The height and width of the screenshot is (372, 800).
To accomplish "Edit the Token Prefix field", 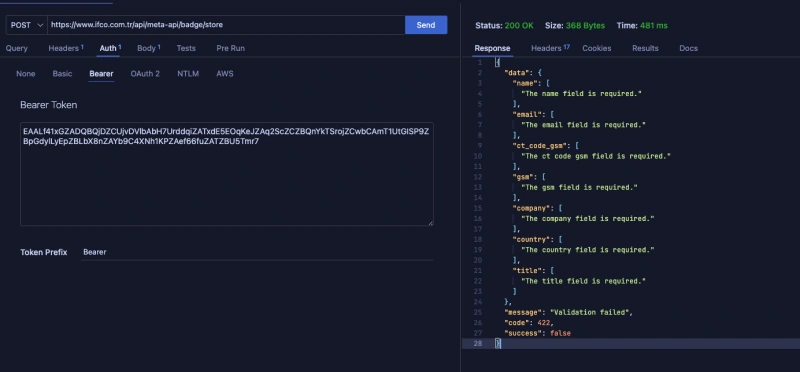I will coord(258,252).
